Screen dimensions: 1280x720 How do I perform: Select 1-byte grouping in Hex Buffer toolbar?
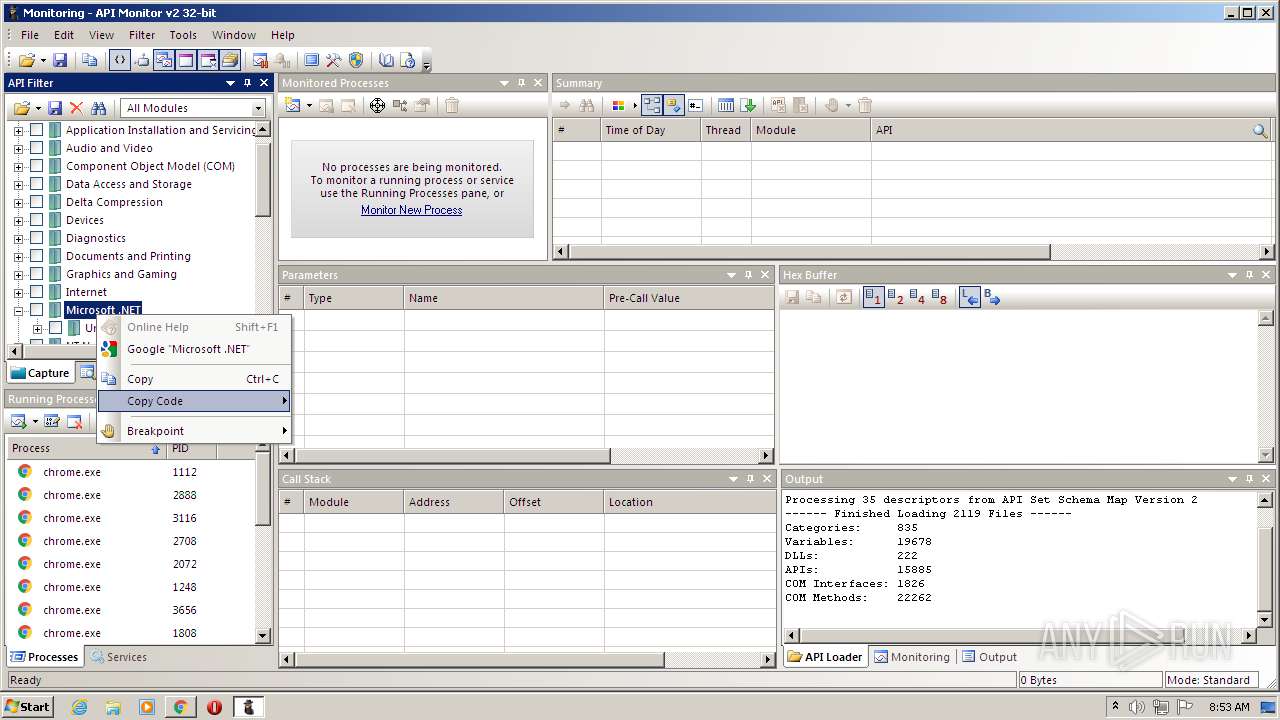coord(873,298)
